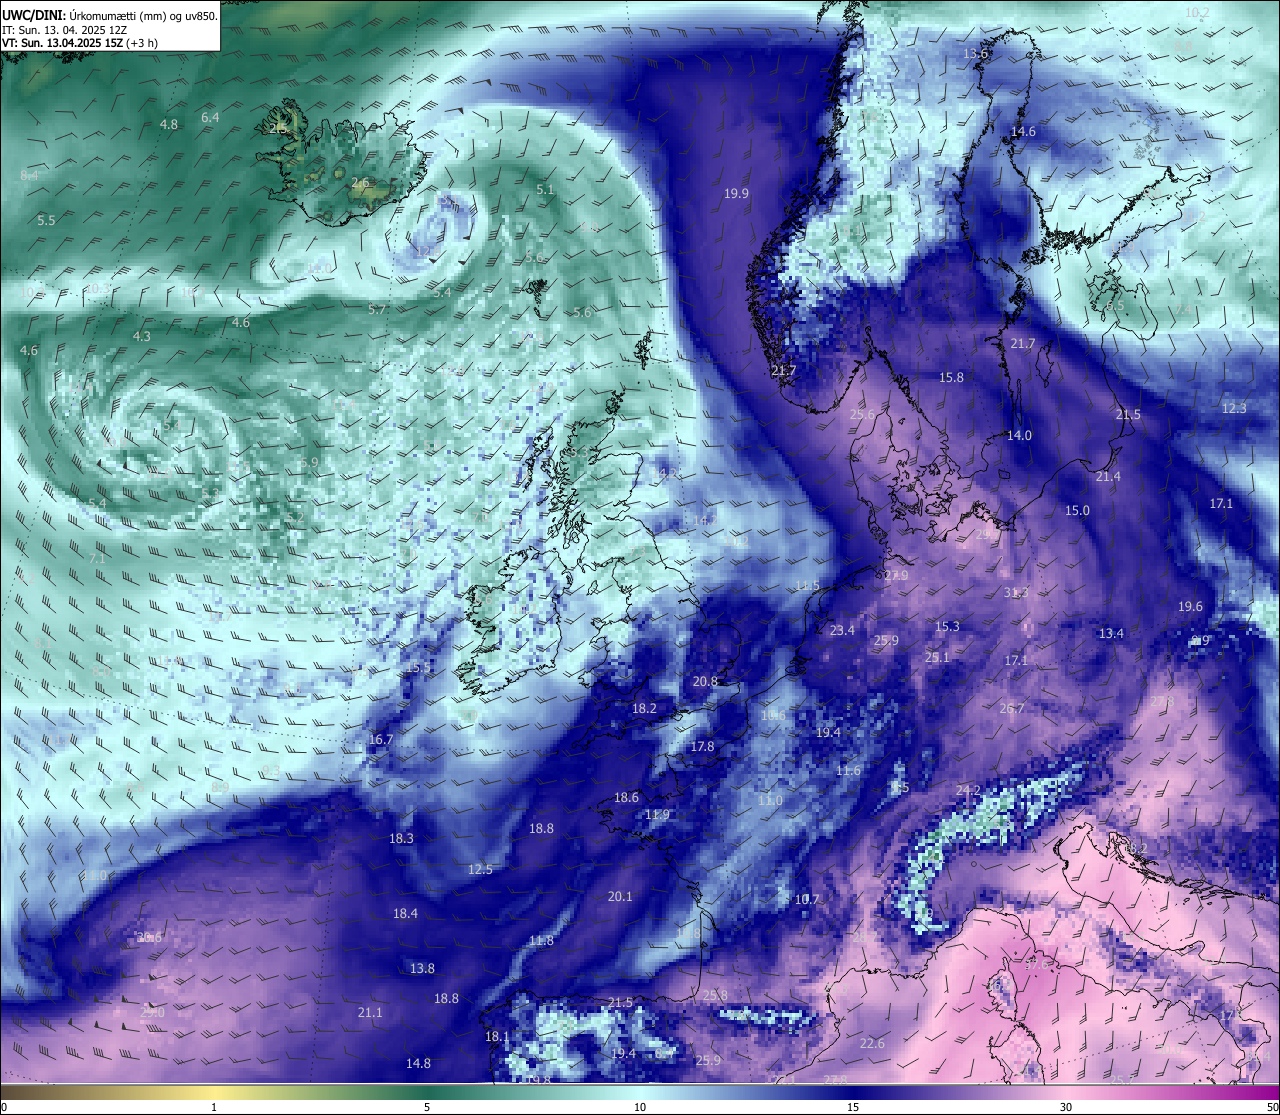
Task: Click the 2.6 value over Iceland
Action: point(360,182)
